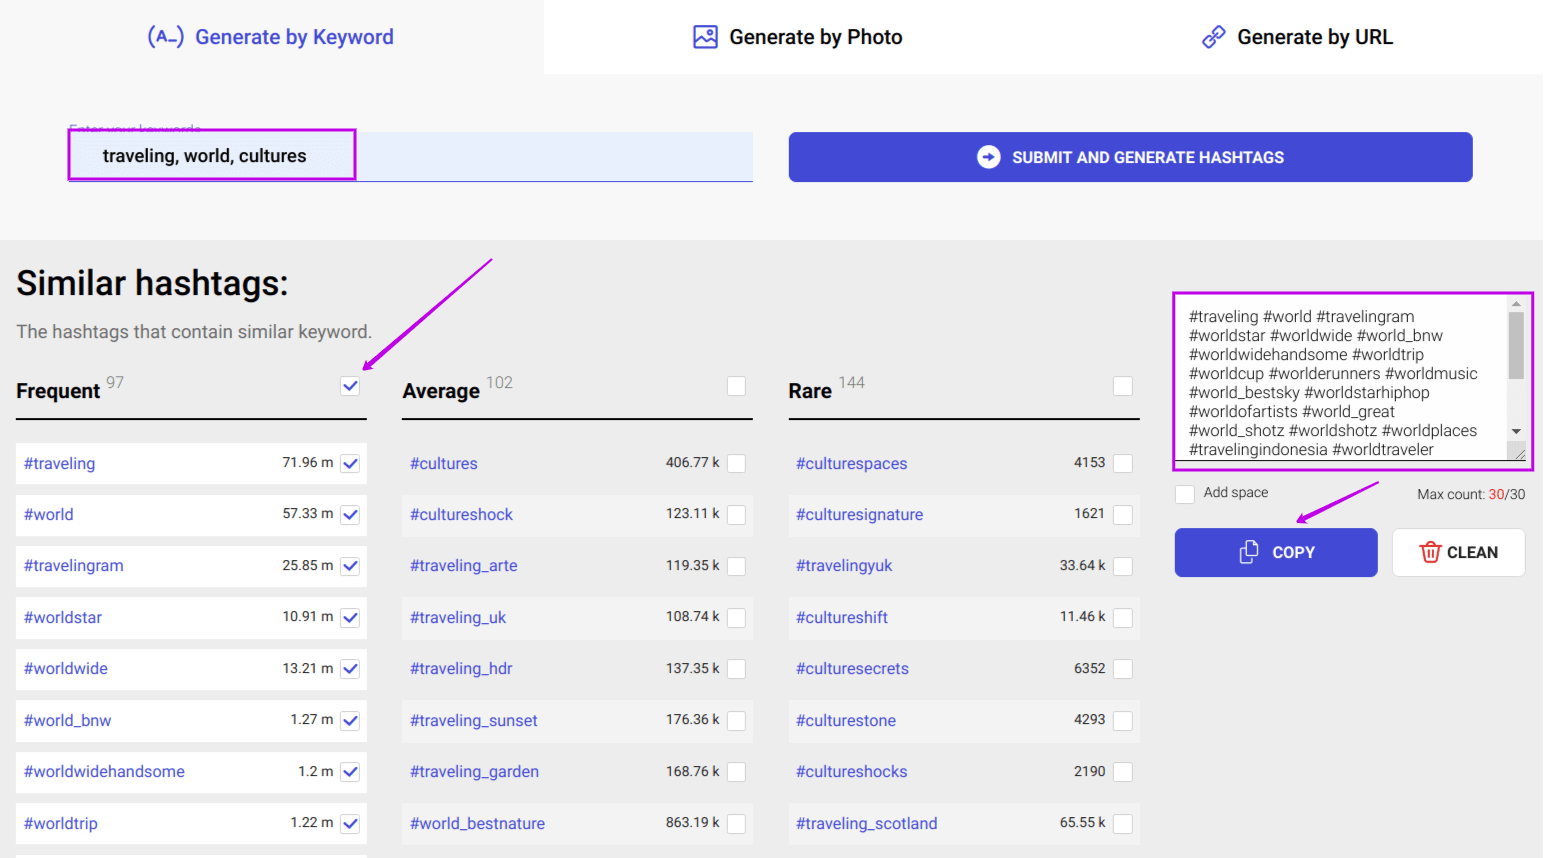This screenshot has width=1544, height=858.
Task: Click the trash icon inside the CLEAN button
Action: [1430, 552]
